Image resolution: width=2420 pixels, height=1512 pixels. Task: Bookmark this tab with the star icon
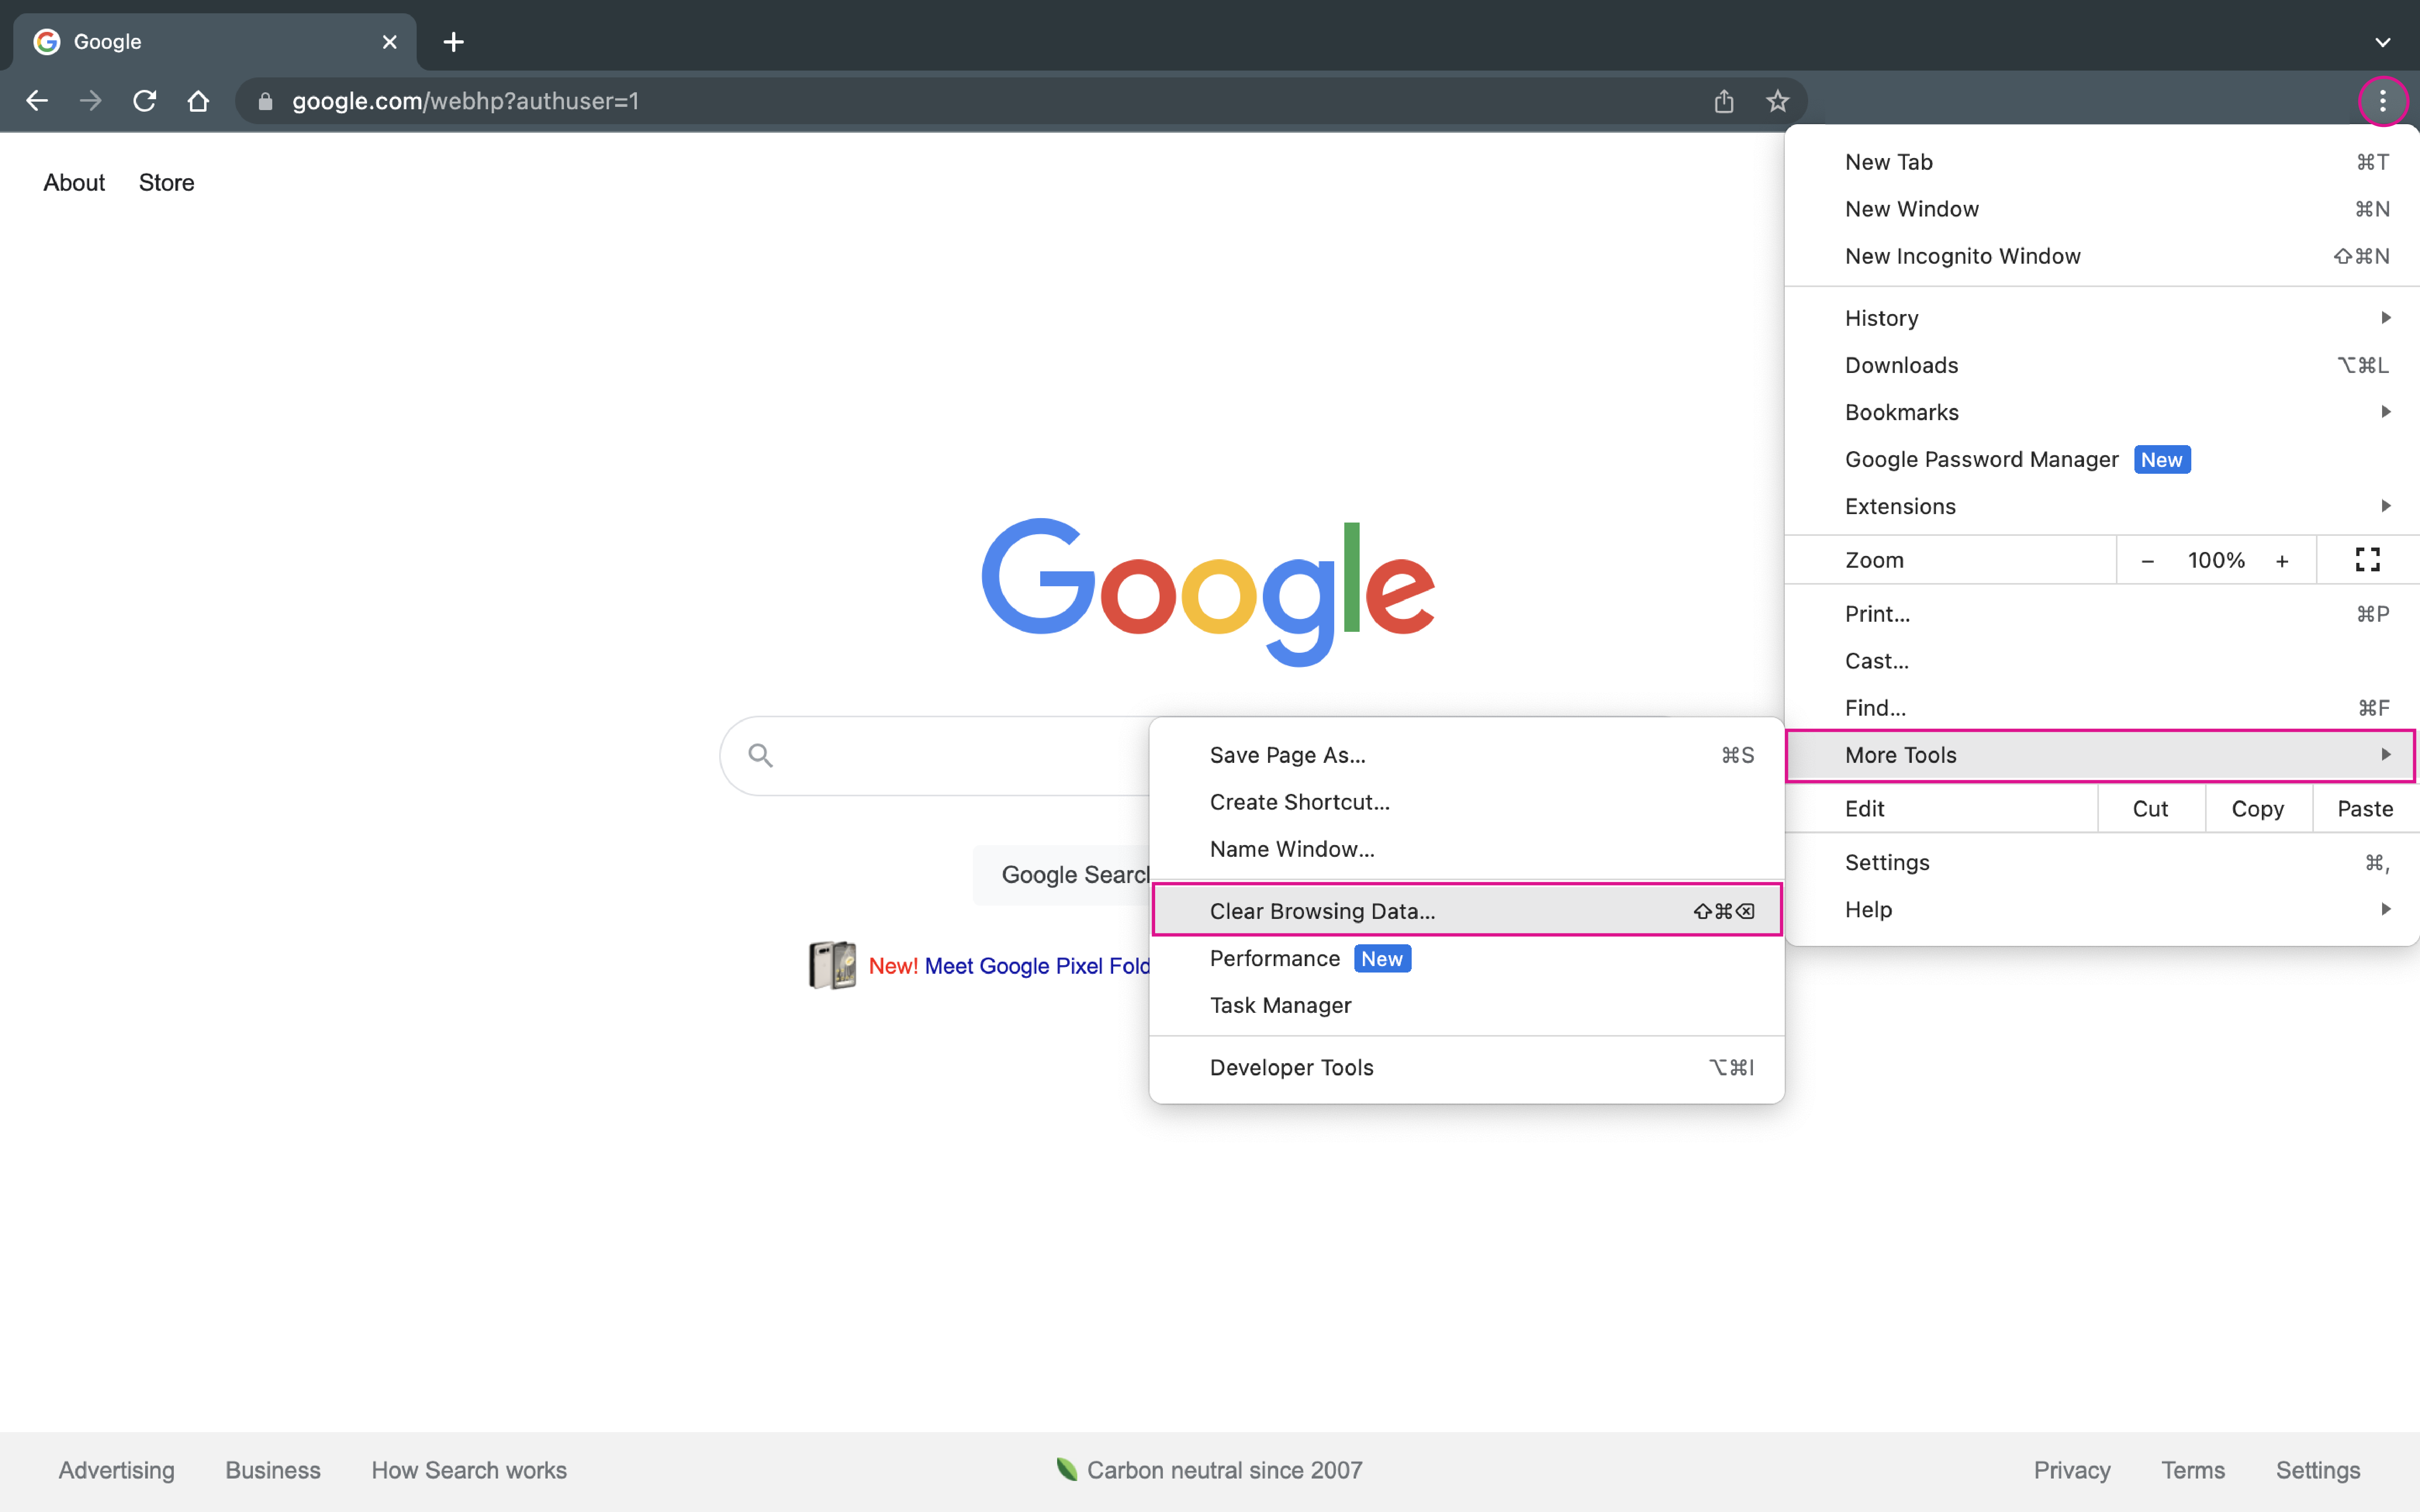point(1777,101)
